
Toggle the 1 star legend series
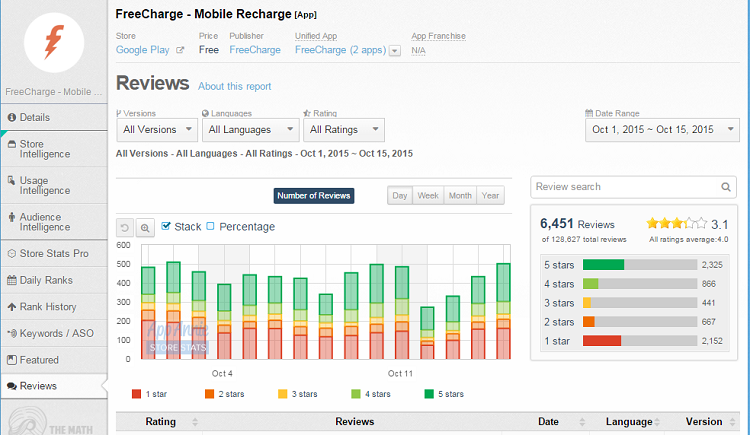(136, 394)
